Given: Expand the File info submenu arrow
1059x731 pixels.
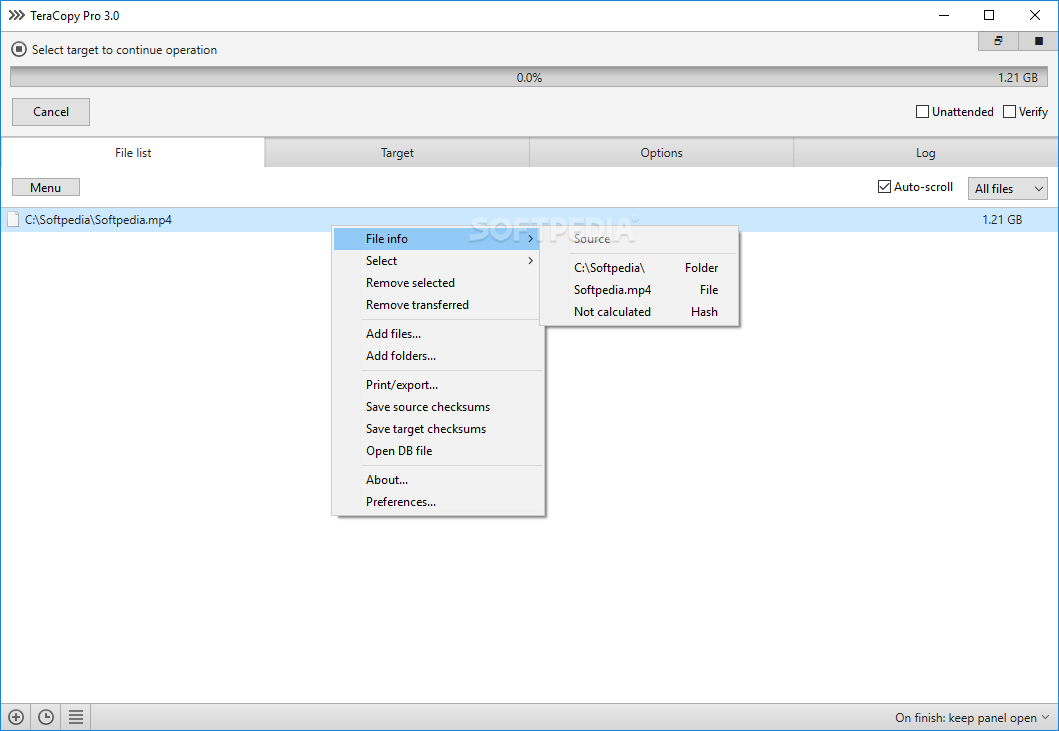Looking at the screenshot, I should click(531, 238).
